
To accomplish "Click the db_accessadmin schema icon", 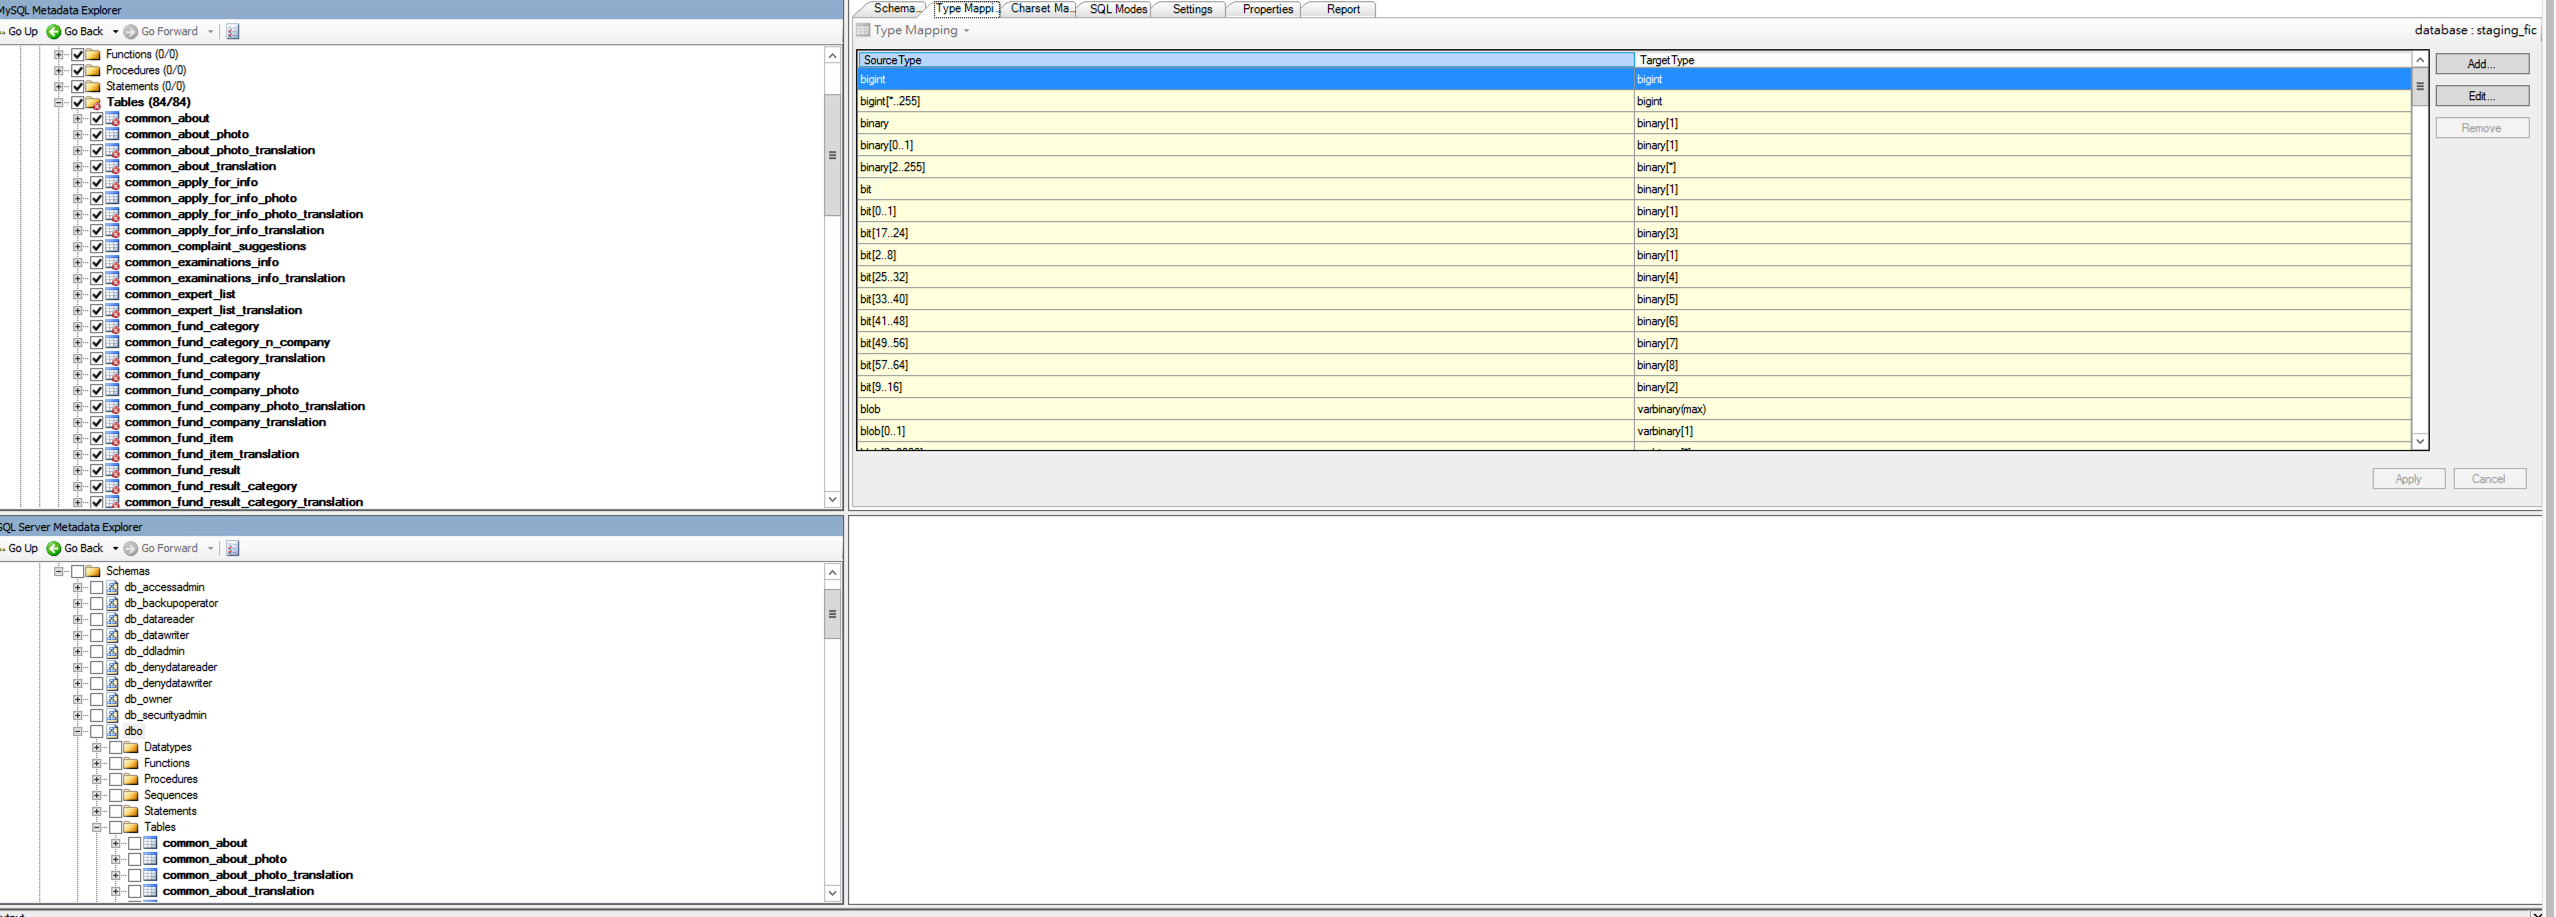I will tap(113, 588).
